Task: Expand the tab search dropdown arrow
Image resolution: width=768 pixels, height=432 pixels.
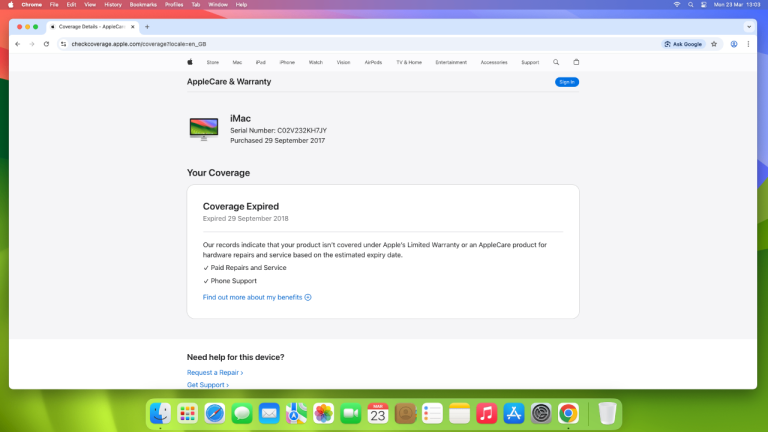Action: coord(748,26)
